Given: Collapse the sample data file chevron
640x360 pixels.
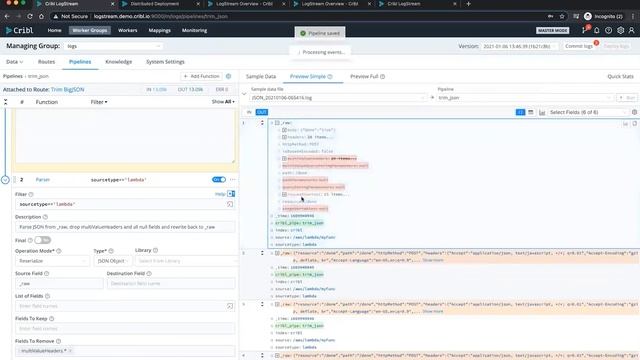Looking at the screenshot, I should [x=244, y=94].
